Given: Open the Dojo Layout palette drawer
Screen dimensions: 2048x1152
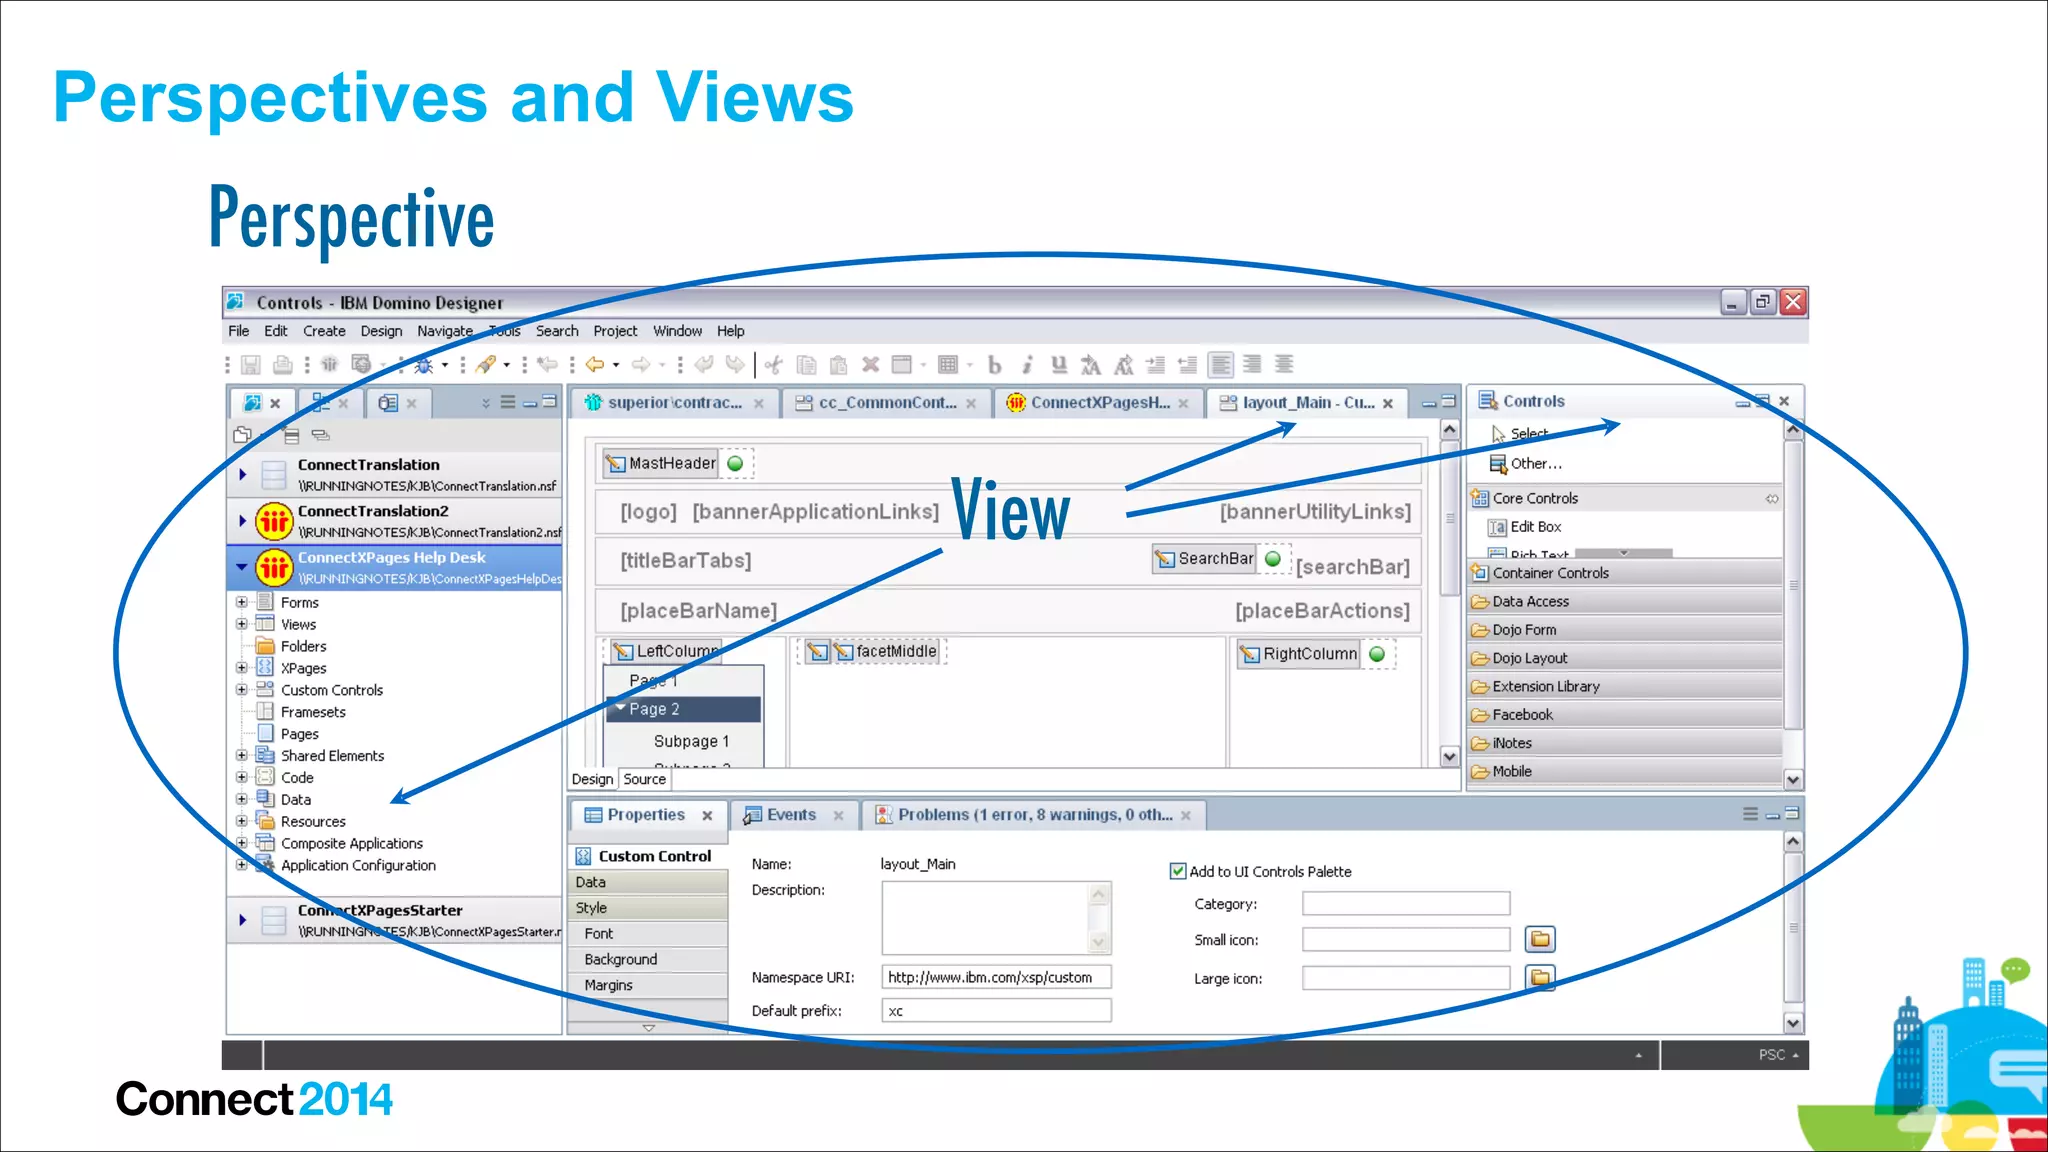Looking at the screenshot, I should click(1529, 658).
